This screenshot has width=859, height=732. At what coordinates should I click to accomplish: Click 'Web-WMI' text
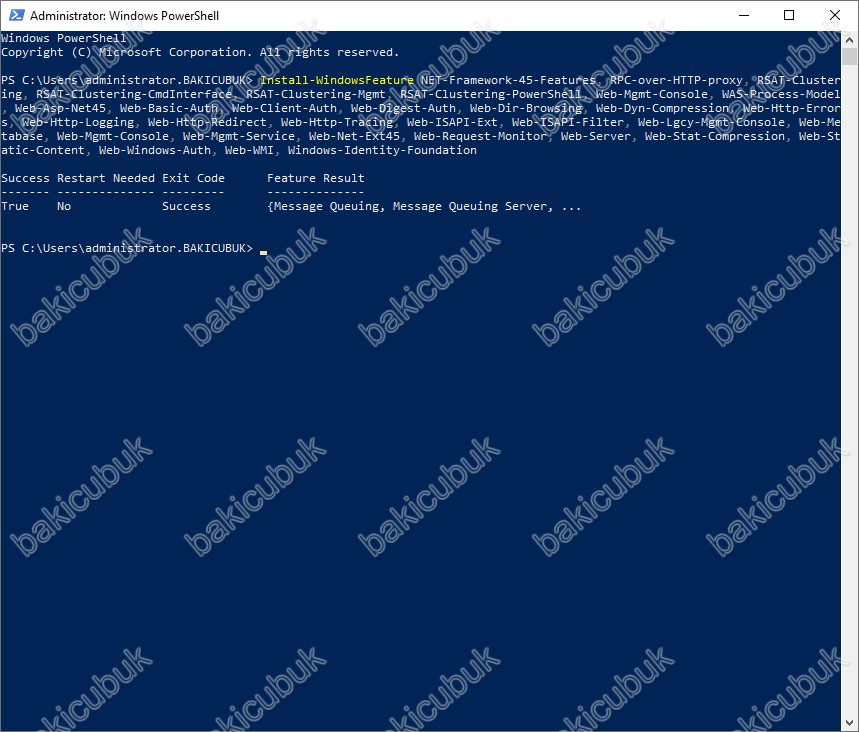[249, 150]
